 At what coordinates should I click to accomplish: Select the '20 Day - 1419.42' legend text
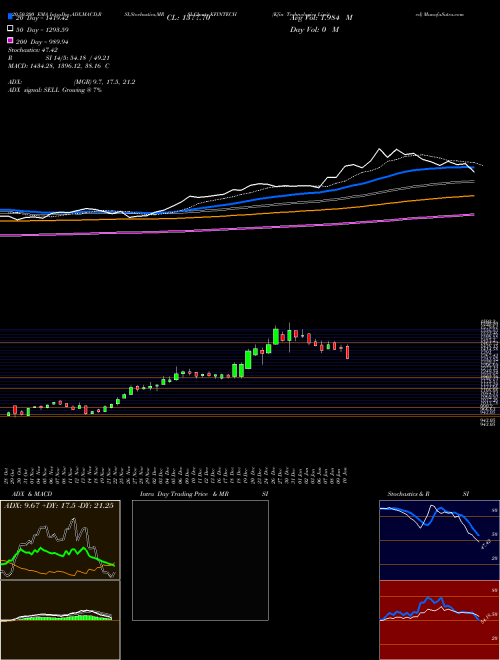click(x=42, y=18)
